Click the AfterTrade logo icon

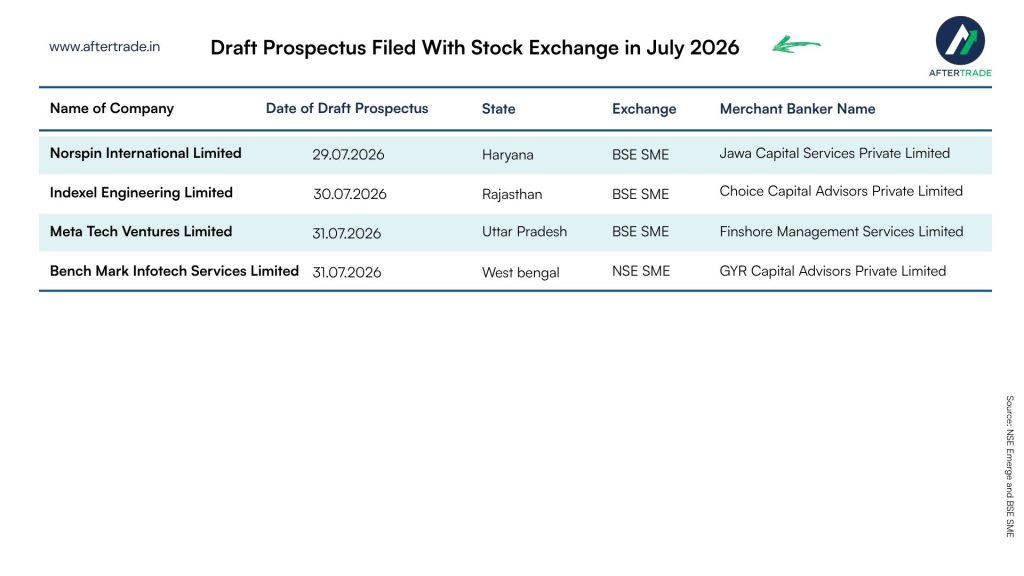[960, 40]
